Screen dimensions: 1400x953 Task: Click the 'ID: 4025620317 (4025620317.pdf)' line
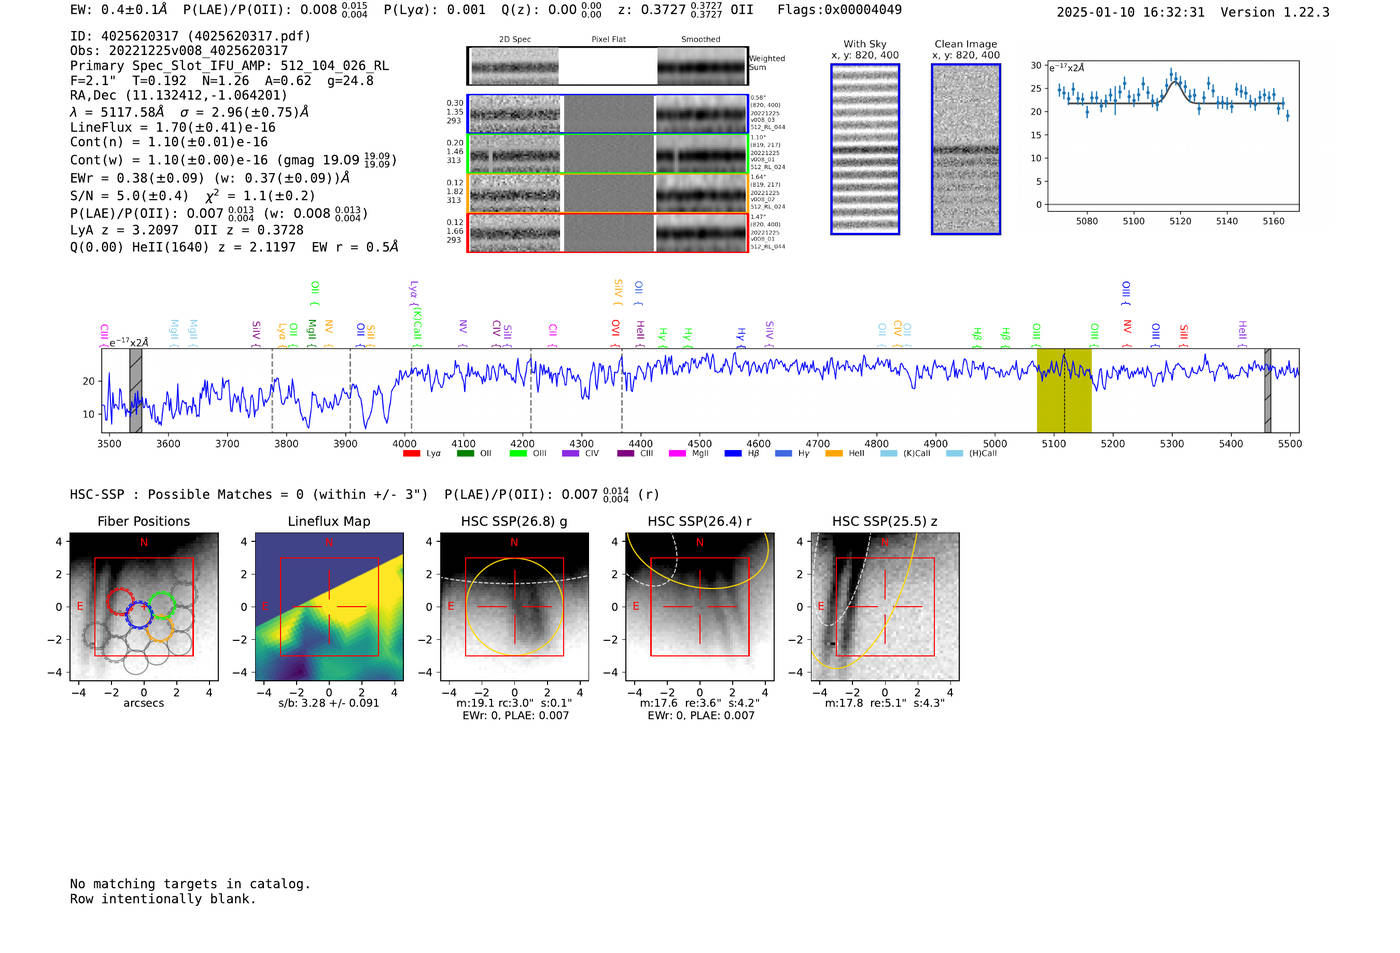pyautogui.click(x=190, y=36)
